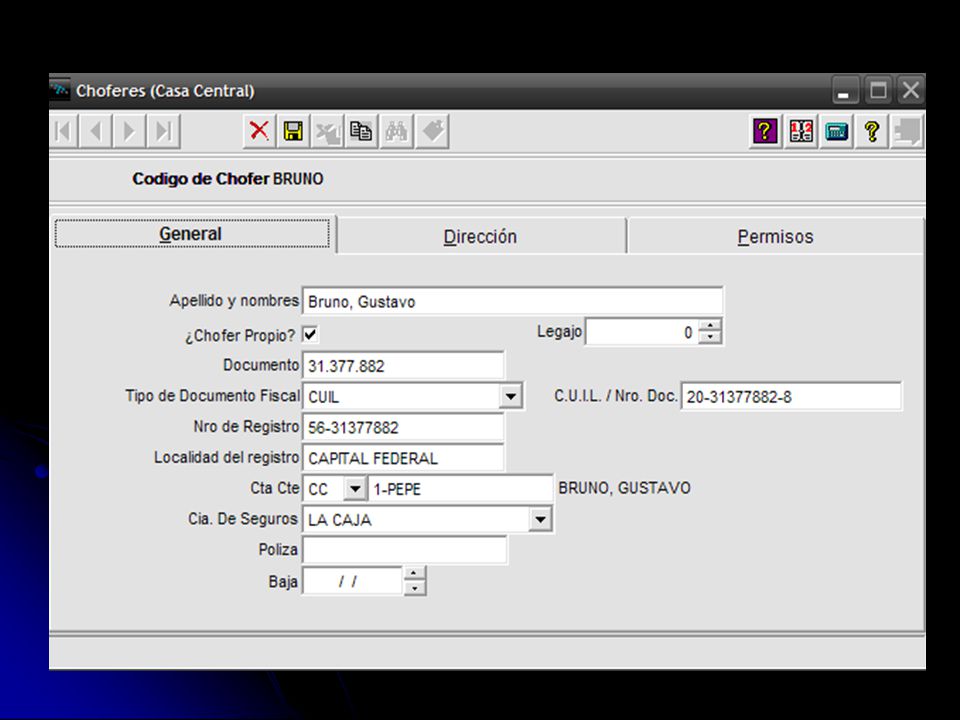Image resolution: width=960 pixels, height=720 pixels.
Task: Click the app icon in the title bar
Action: click(x=60, y=90)
